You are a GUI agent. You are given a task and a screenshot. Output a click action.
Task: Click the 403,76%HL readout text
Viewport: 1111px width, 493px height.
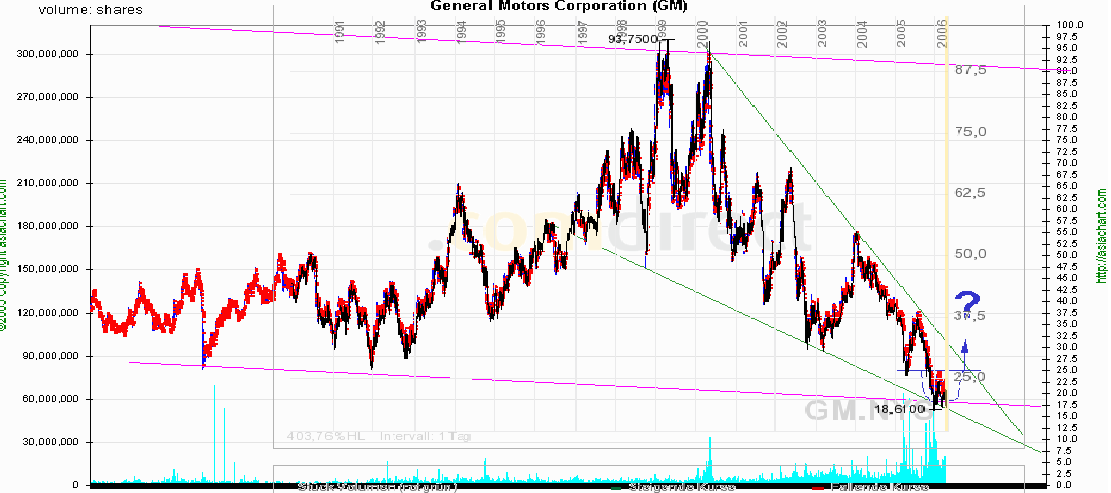click(x=326, y=436)
